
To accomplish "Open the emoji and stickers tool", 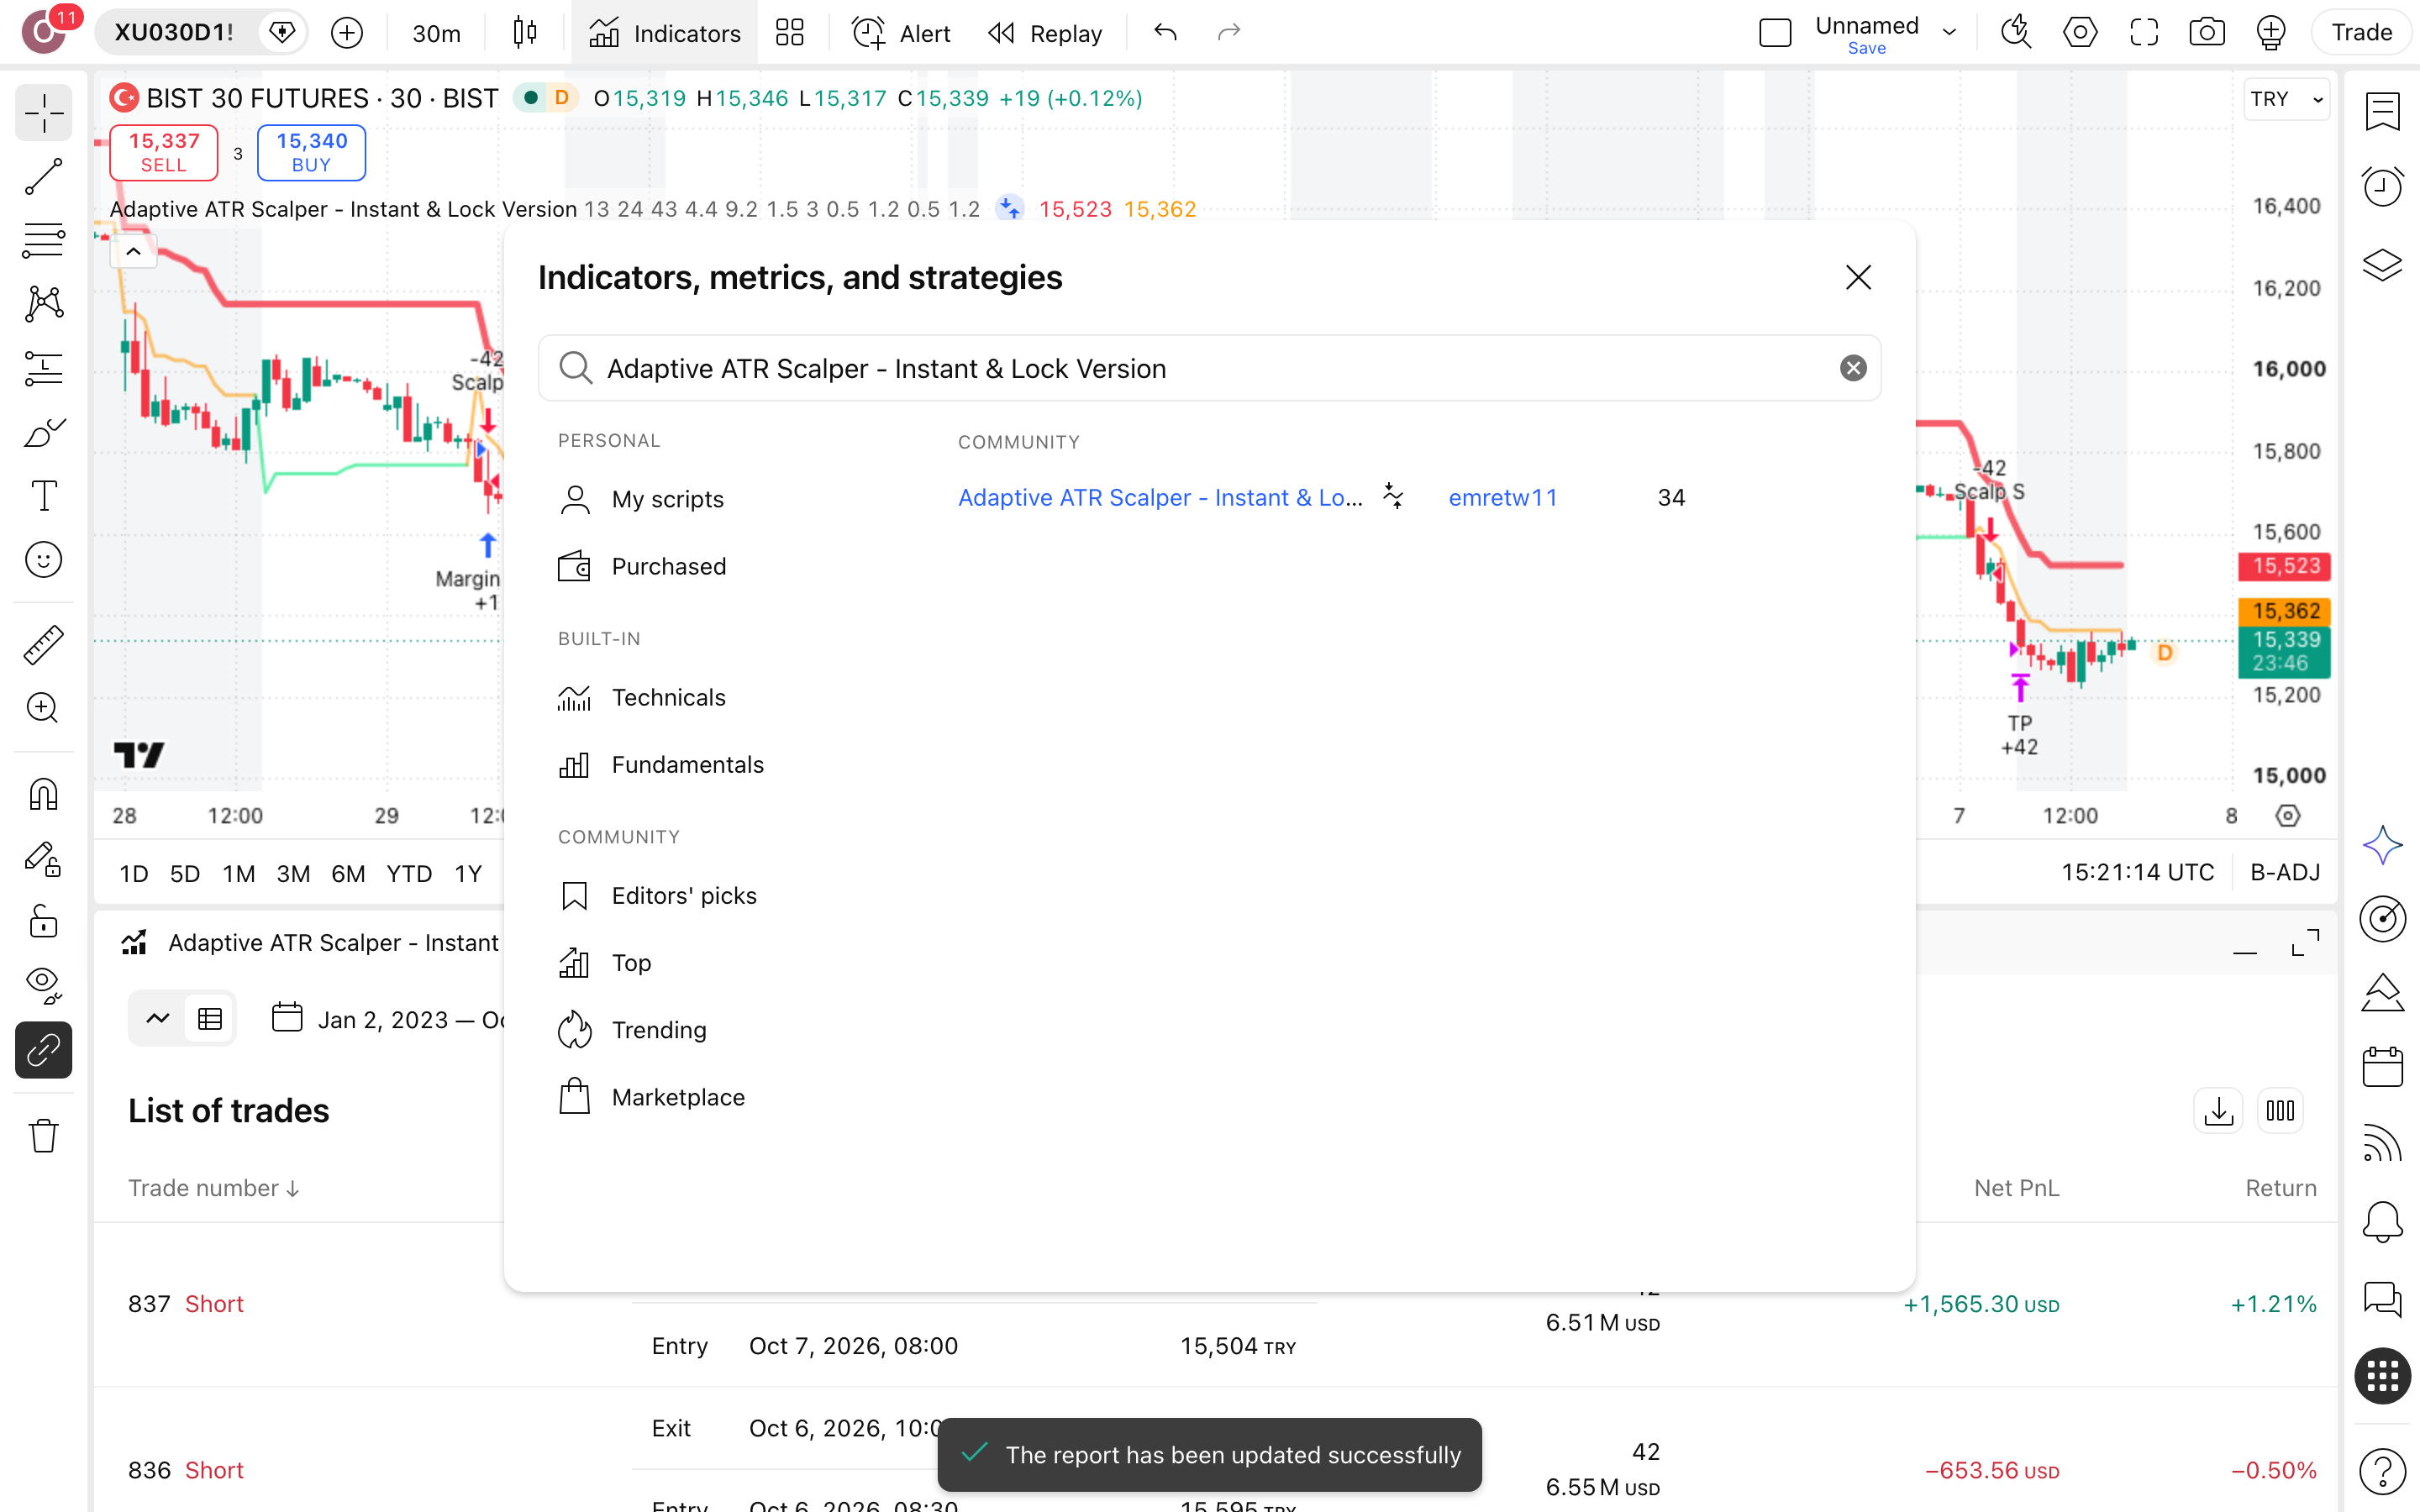I will tap(43, 560).
